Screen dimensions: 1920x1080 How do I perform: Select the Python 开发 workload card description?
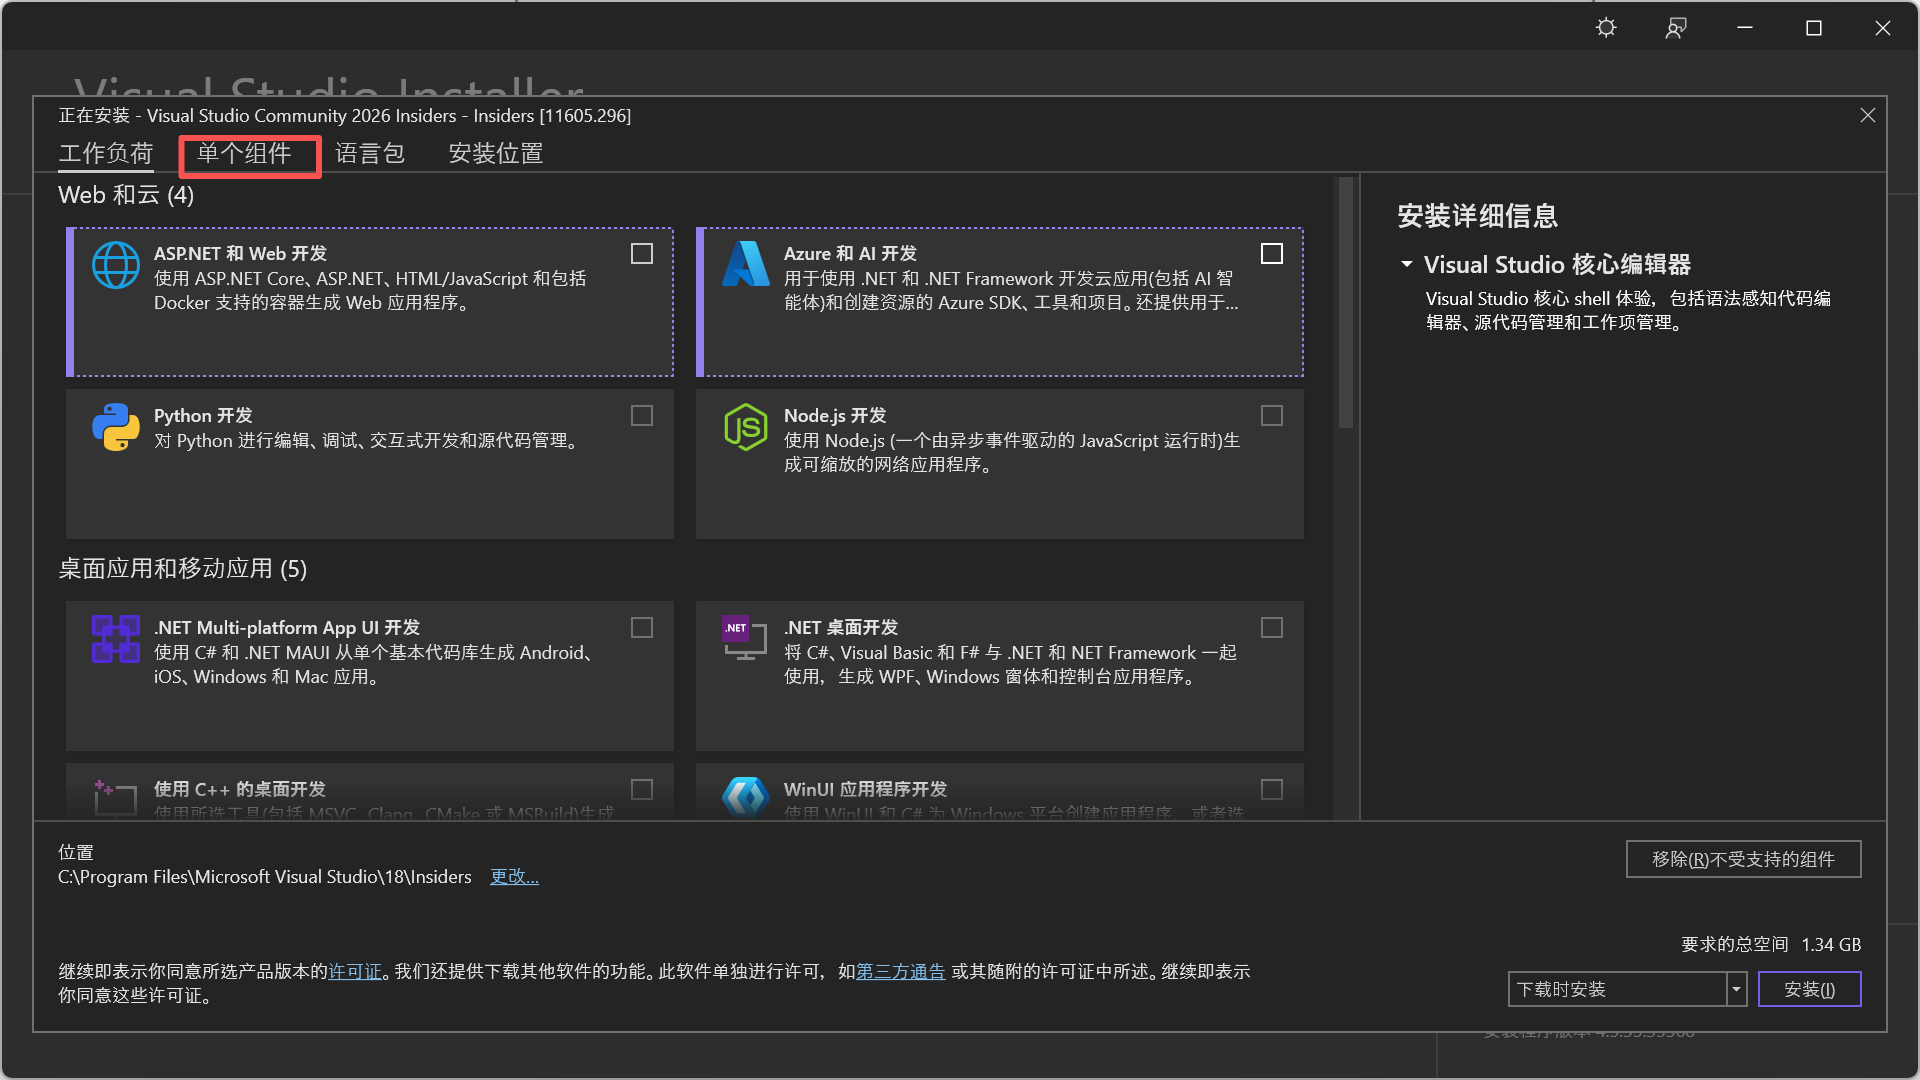pos(369,441)
